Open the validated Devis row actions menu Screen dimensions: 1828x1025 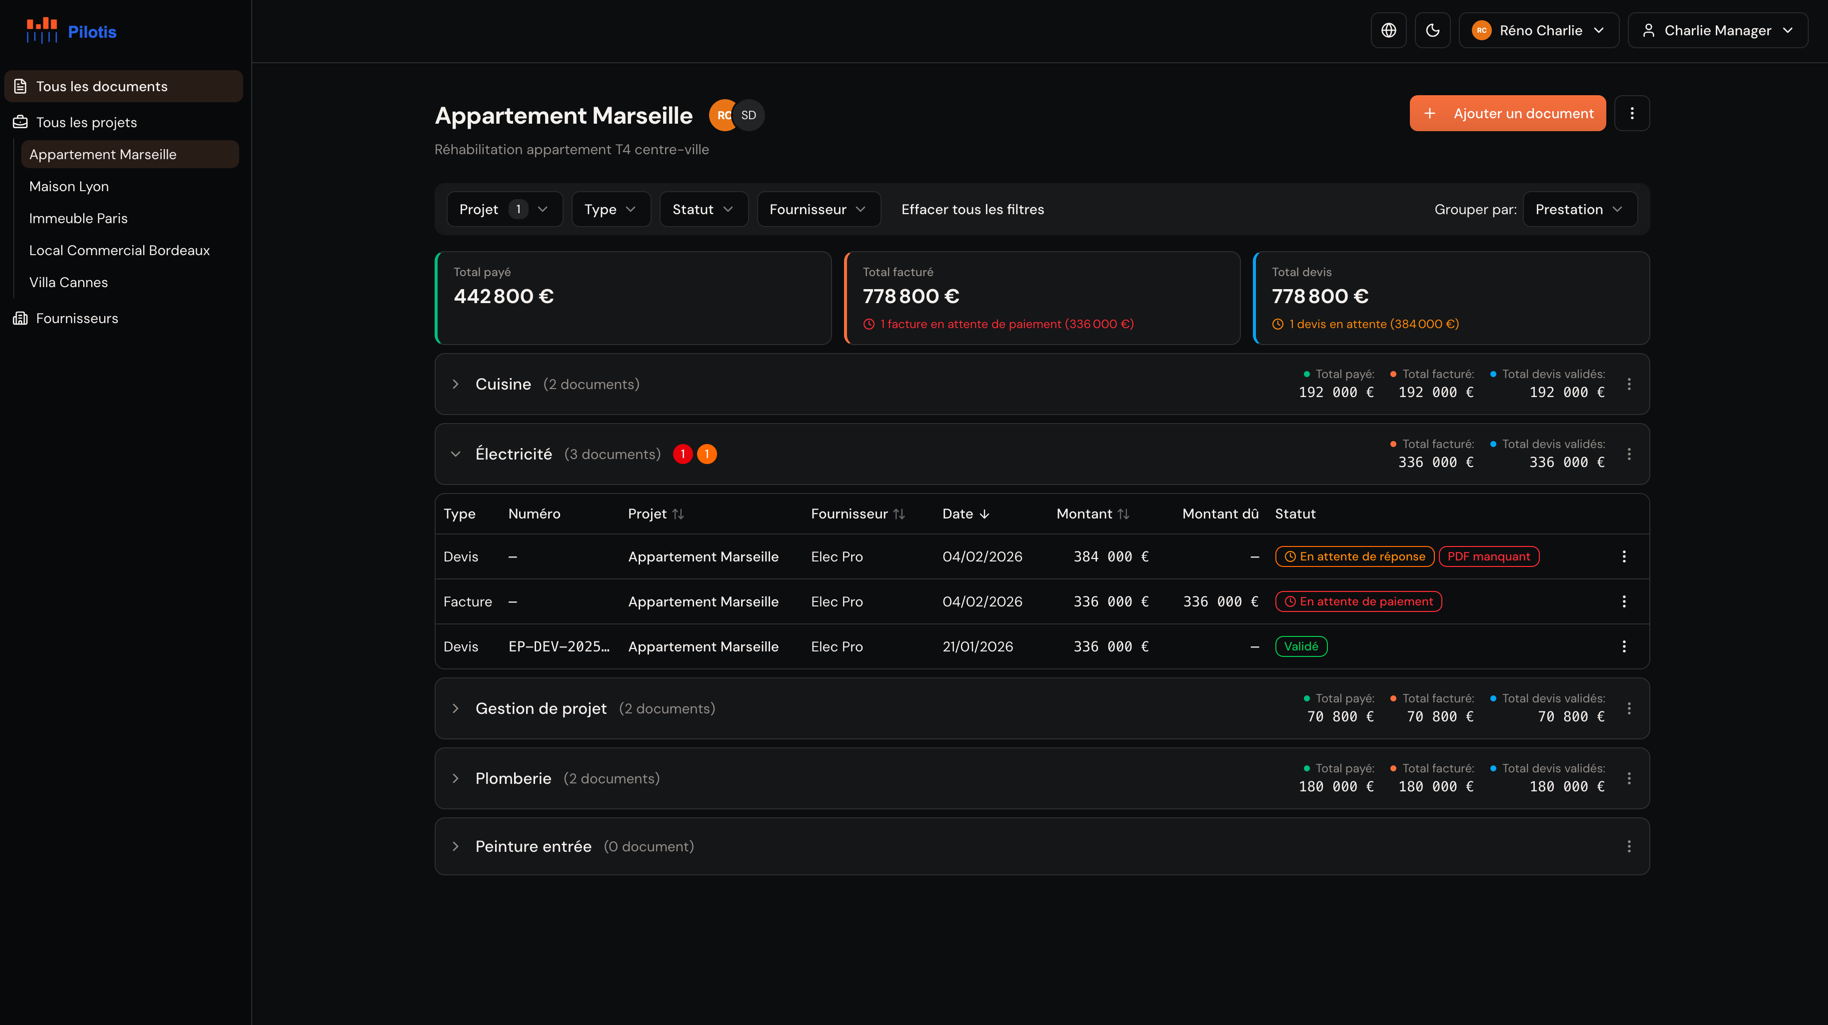click(x=1623, y=647)
